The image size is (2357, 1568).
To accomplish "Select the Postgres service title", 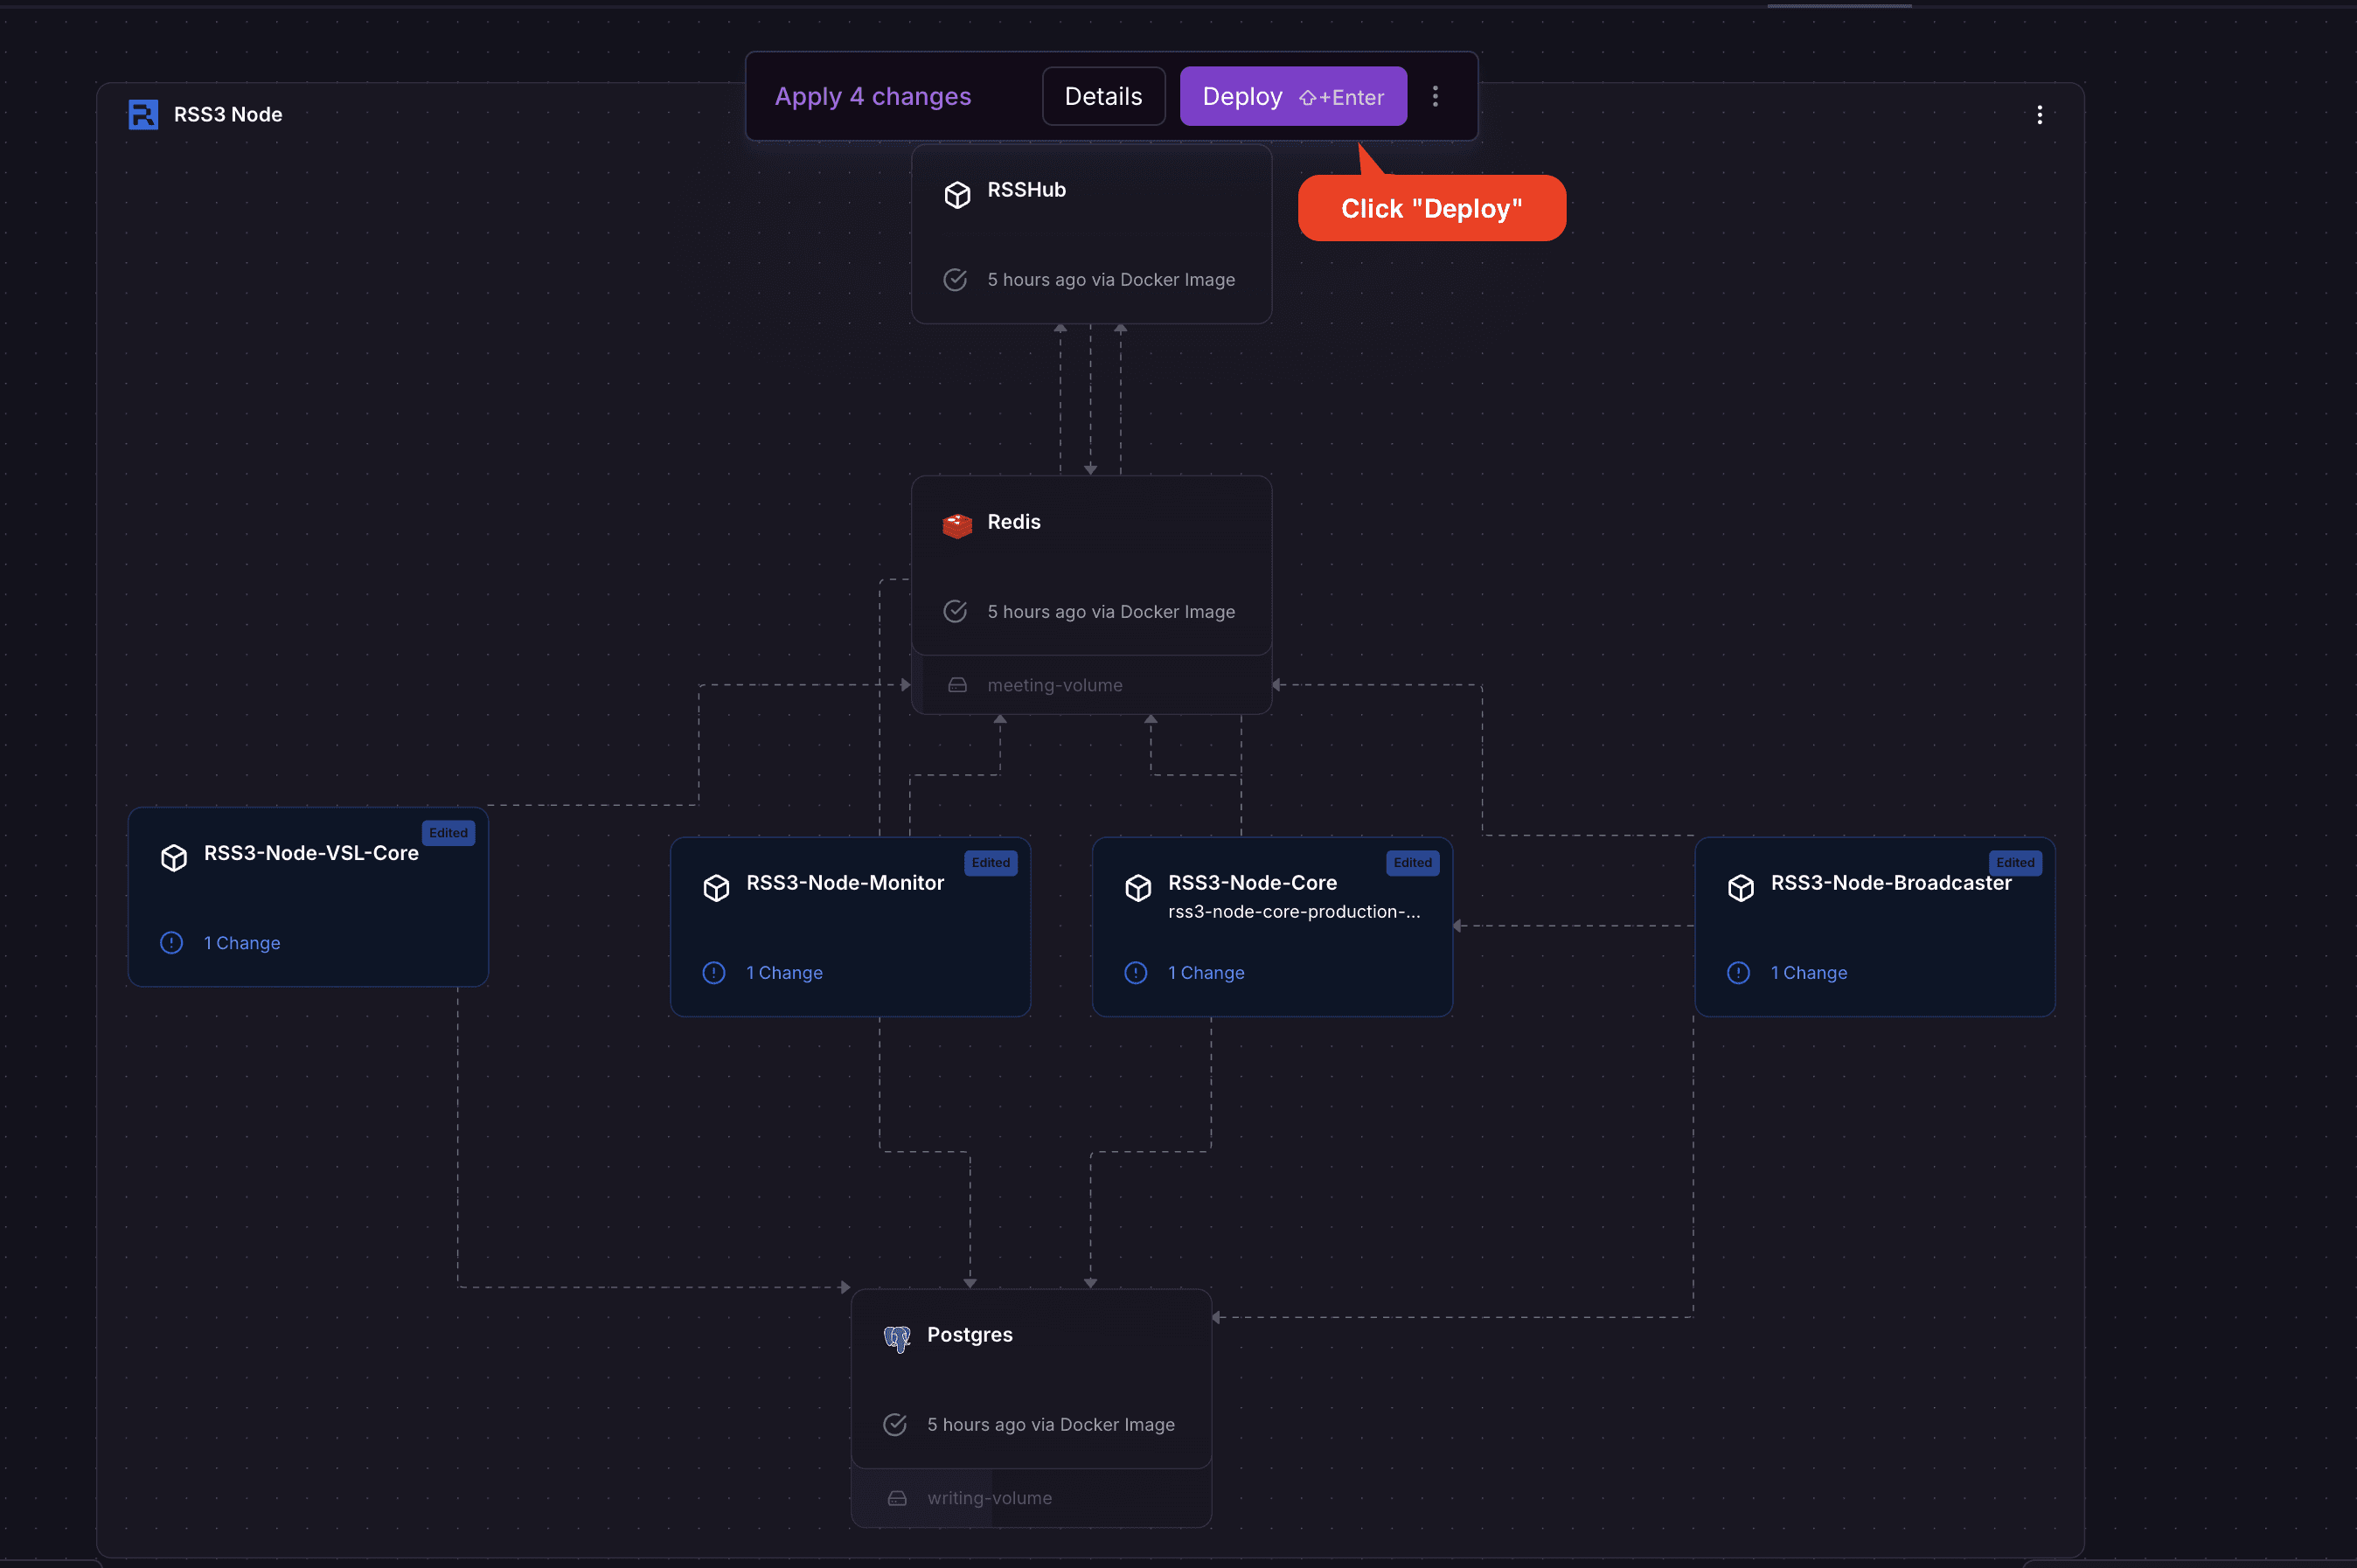I will point(970,1335).
